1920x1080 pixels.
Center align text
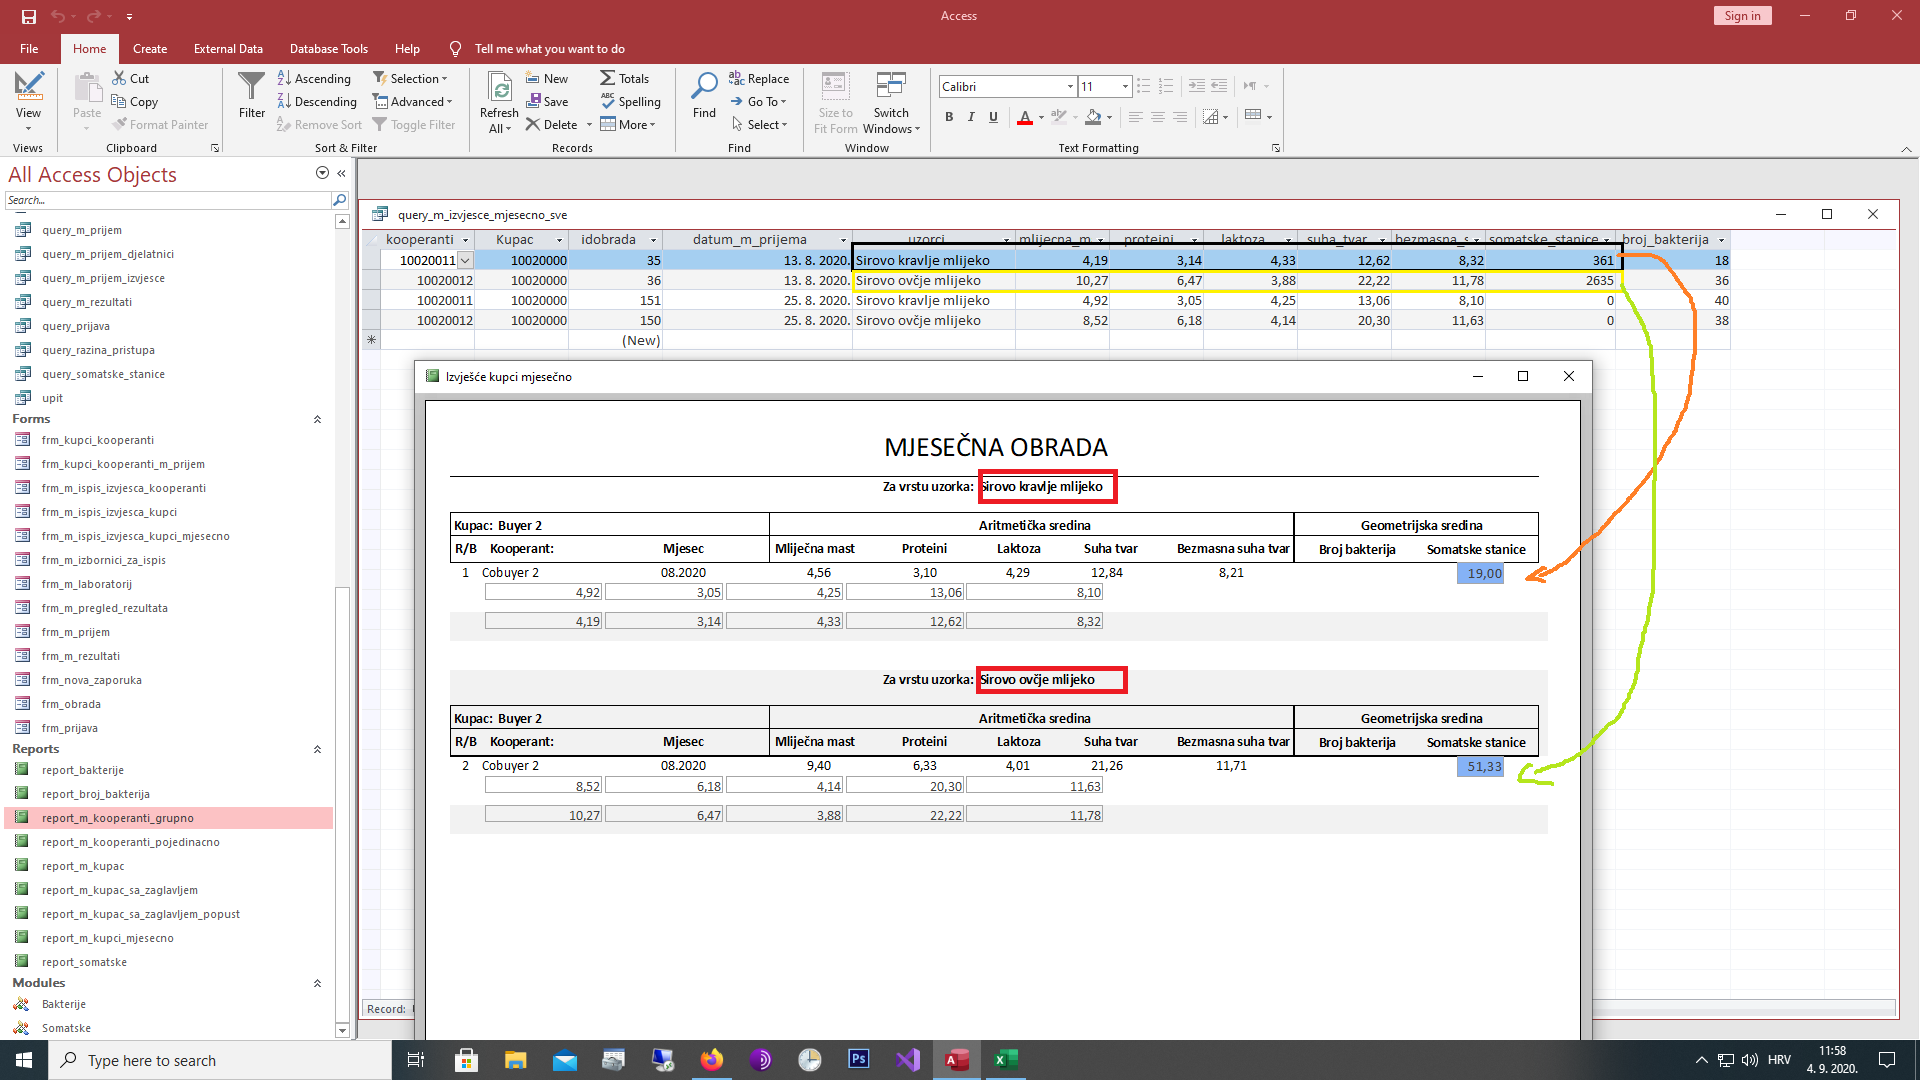1157,117
